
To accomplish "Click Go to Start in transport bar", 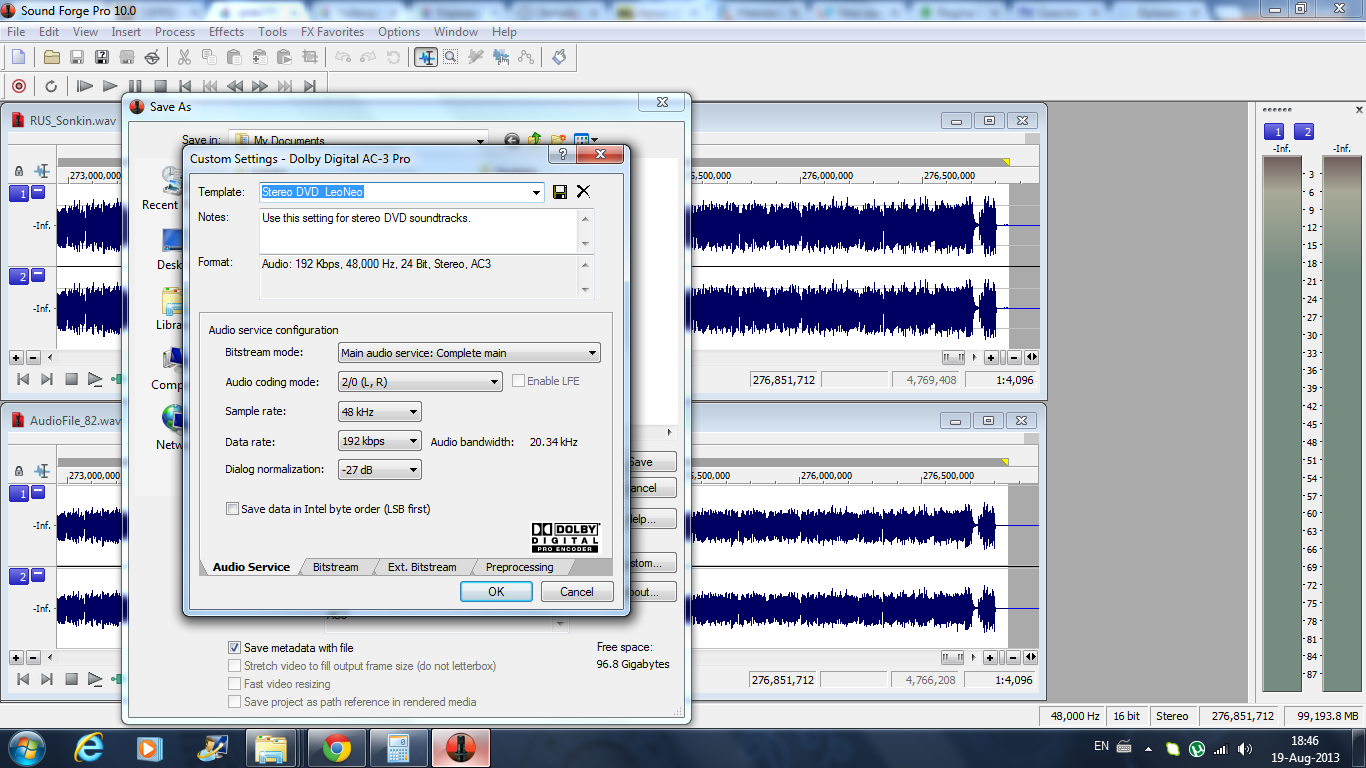I will pos(185,86).
